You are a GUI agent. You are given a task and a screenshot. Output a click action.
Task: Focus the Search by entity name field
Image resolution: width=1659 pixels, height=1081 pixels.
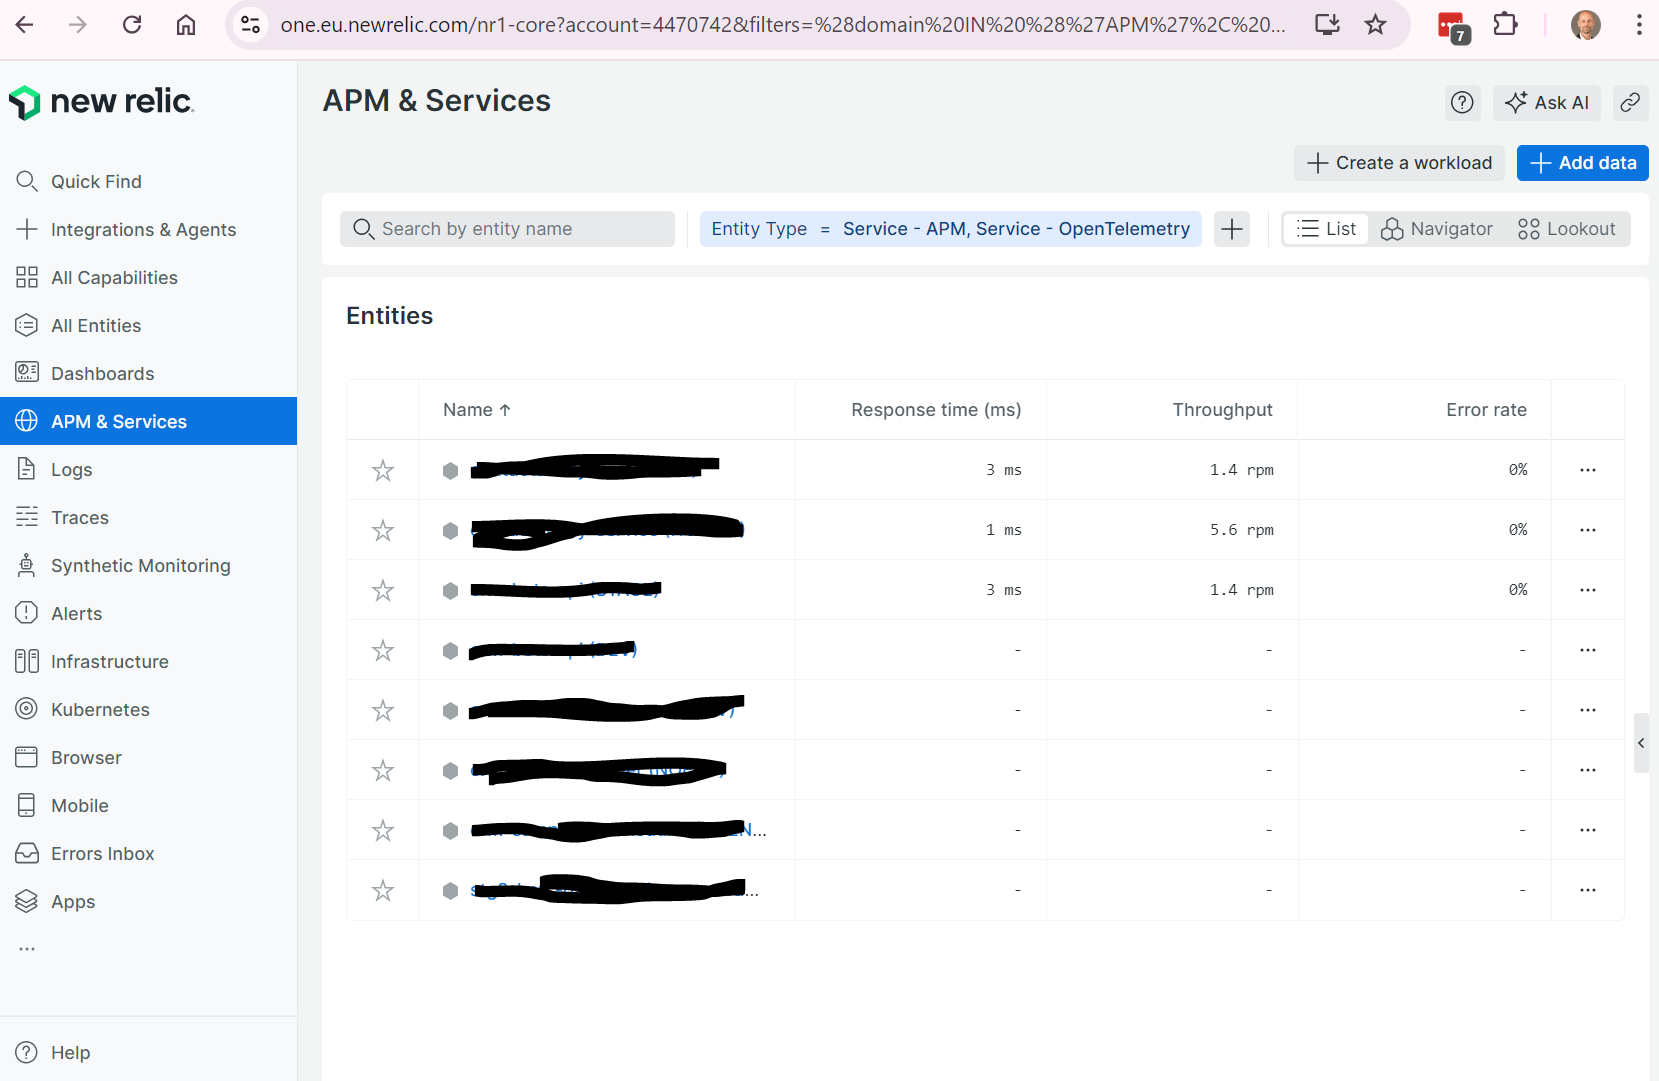pos(507,229)
